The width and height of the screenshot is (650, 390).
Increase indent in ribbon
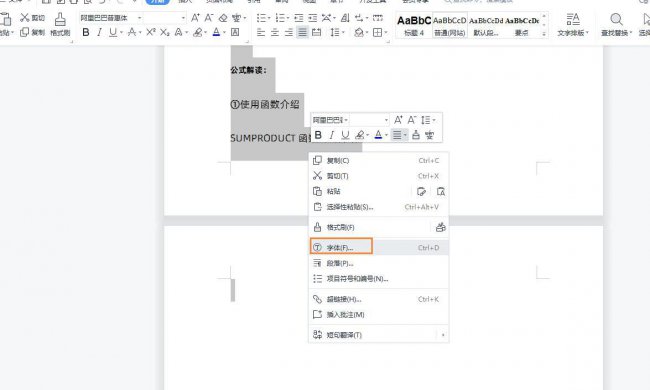pyautogui.click(x=313, y=18)
